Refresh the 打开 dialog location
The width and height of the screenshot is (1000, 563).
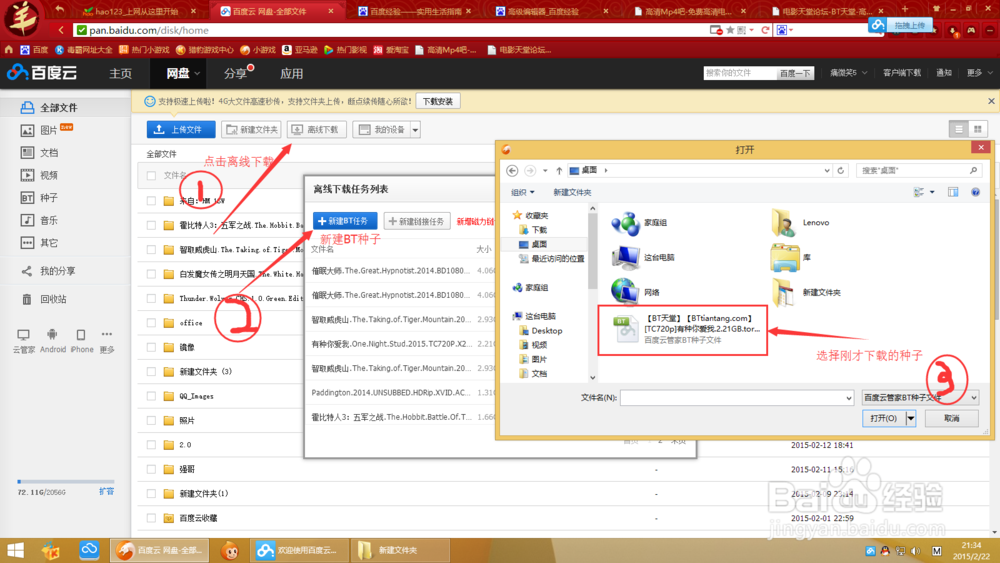tap(841, 170)
